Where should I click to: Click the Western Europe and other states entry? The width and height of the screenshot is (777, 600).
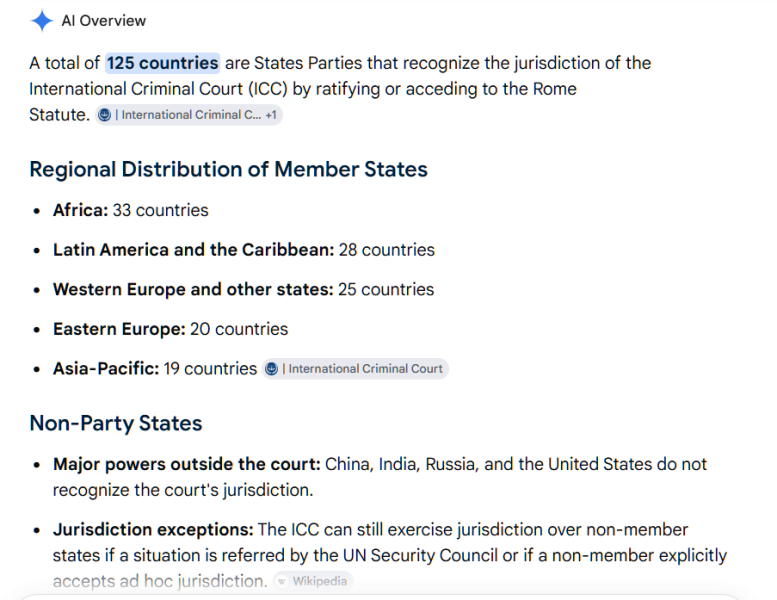pos(243,289)
